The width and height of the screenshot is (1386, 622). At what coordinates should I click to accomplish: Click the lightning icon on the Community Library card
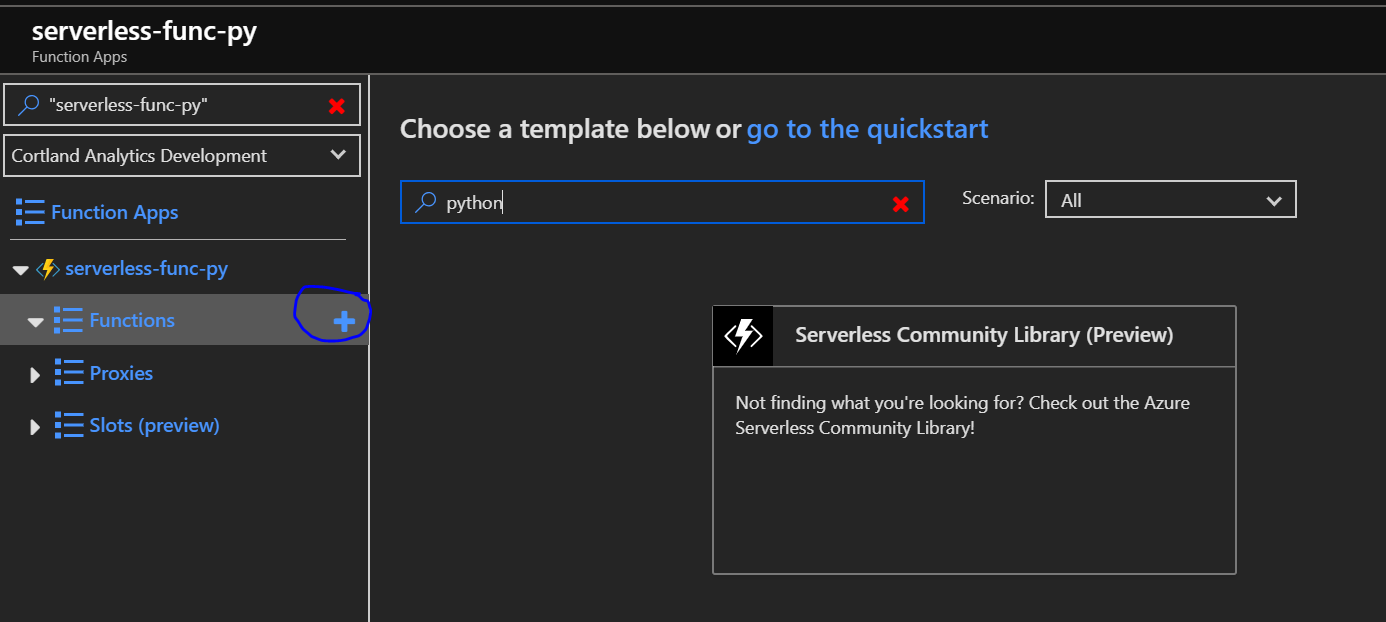pyautogui.click(x=743, y=336)
